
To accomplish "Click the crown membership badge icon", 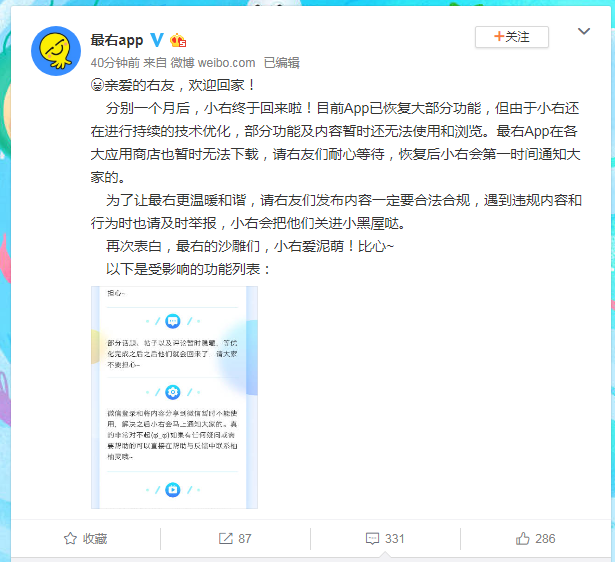I will (178, 40).
